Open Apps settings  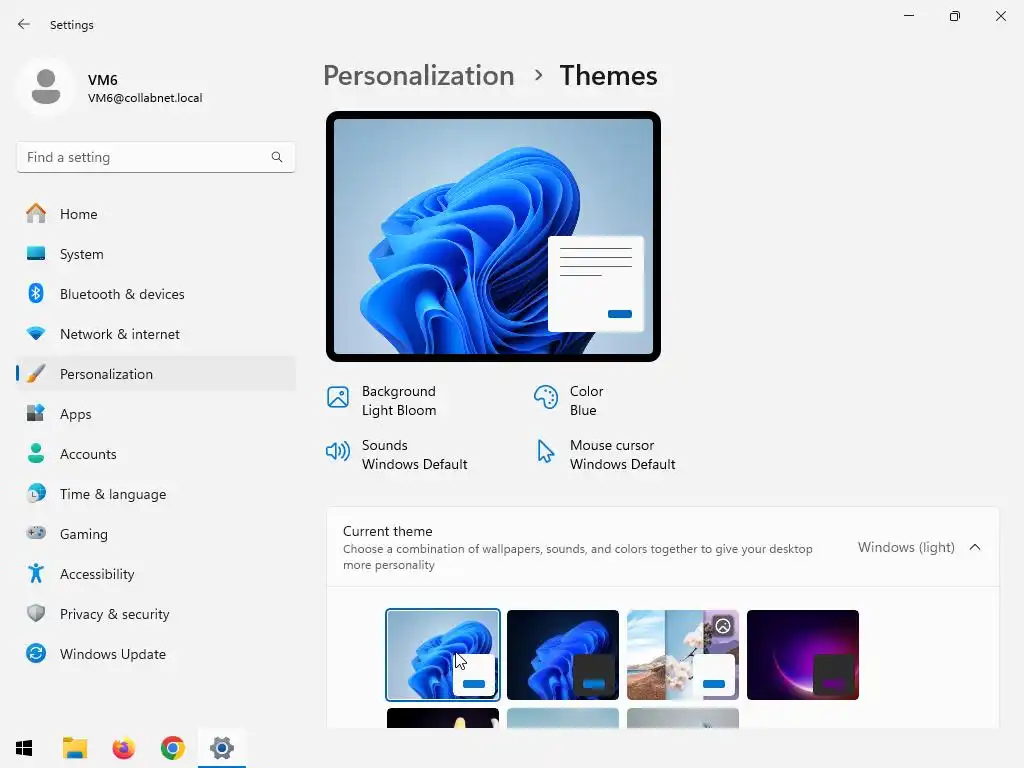tap(155, 414)
